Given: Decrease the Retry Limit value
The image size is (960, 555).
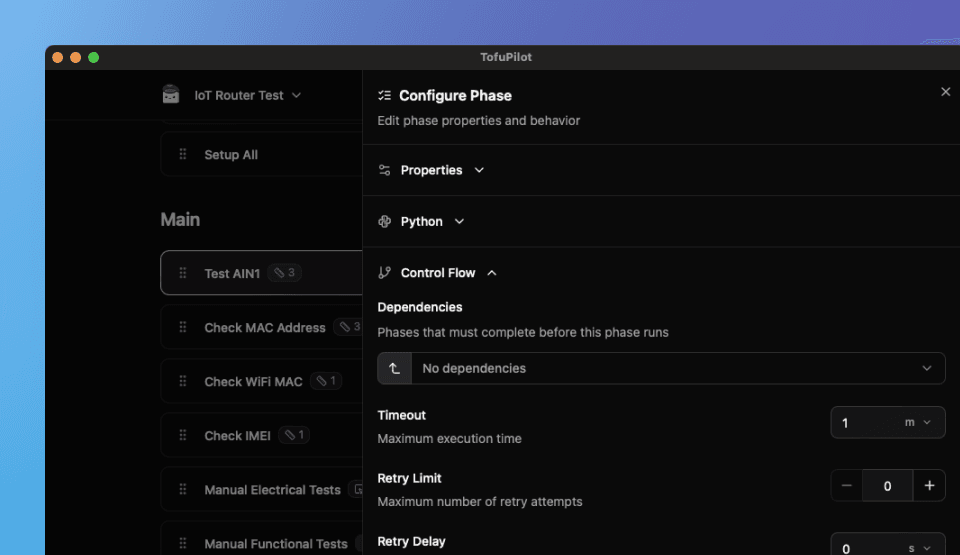Looking at the screenshot, I should 847,485.
